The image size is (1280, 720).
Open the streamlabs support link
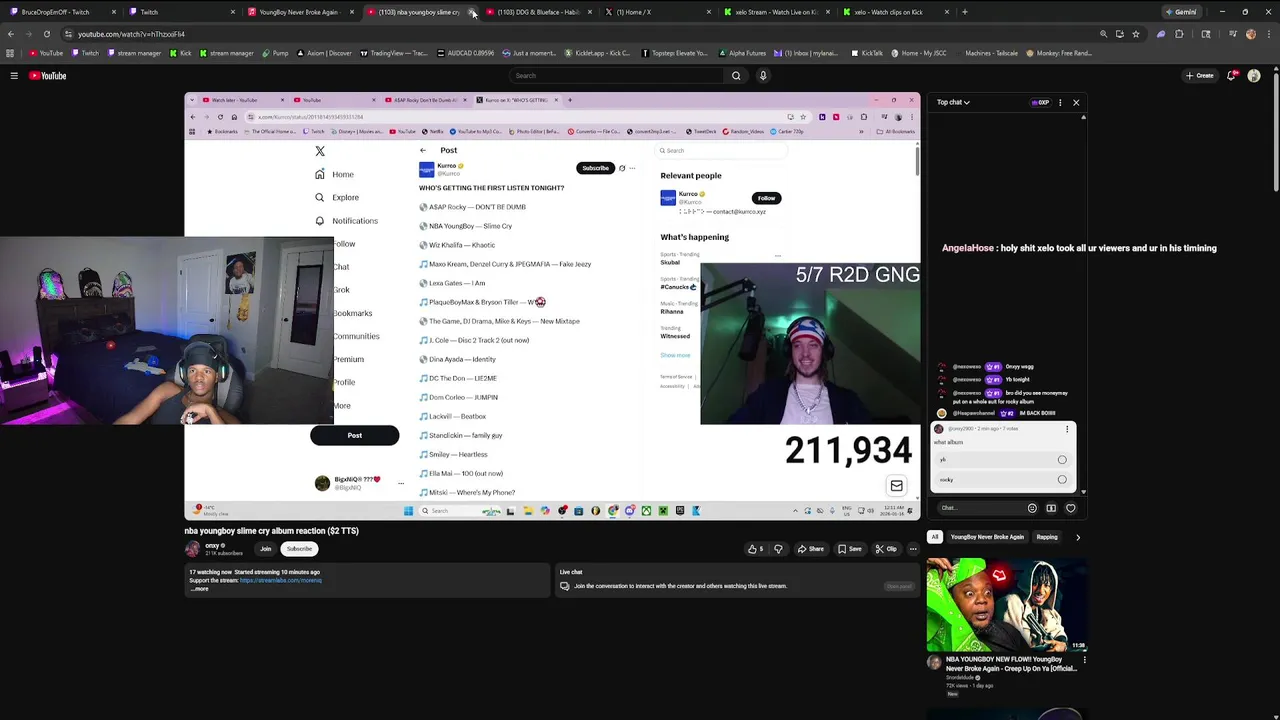281,580
